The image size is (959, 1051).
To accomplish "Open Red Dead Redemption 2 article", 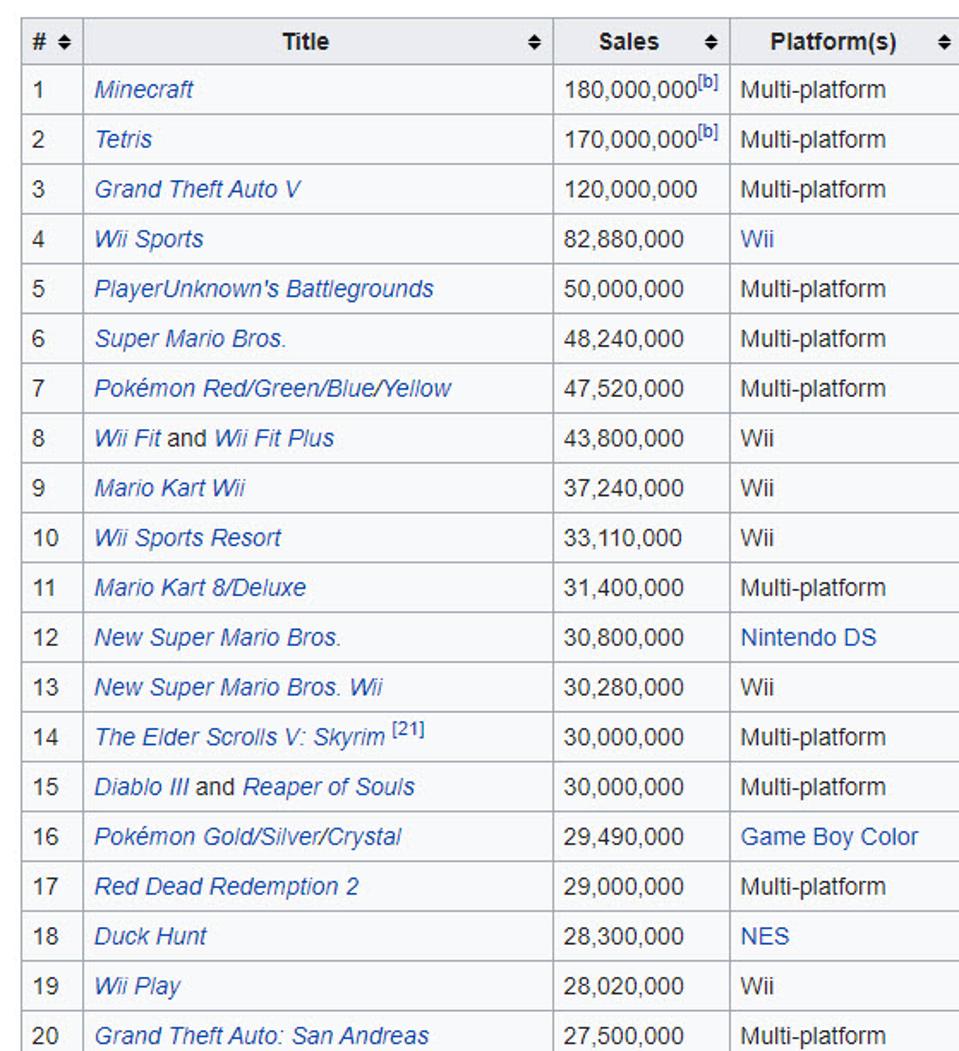I will (x=226, y=887).
